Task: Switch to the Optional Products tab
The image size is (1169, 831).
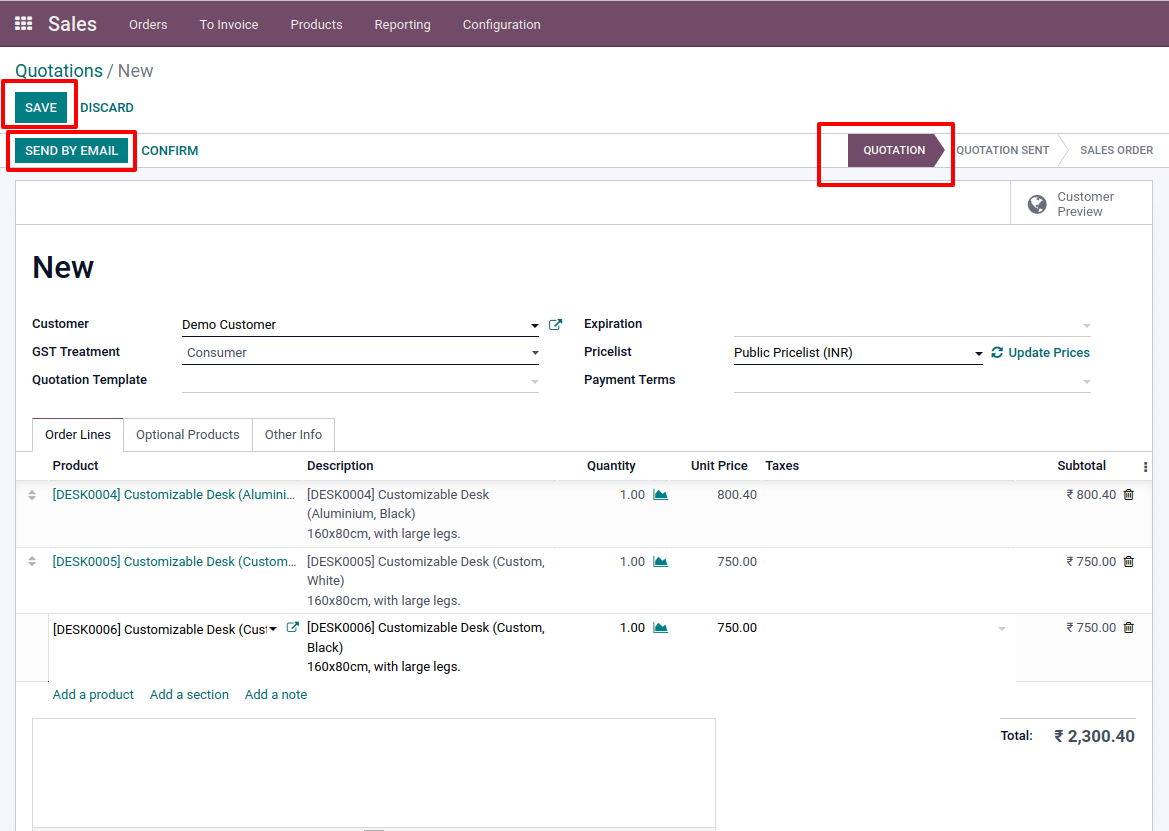Action: click(188, 435)
